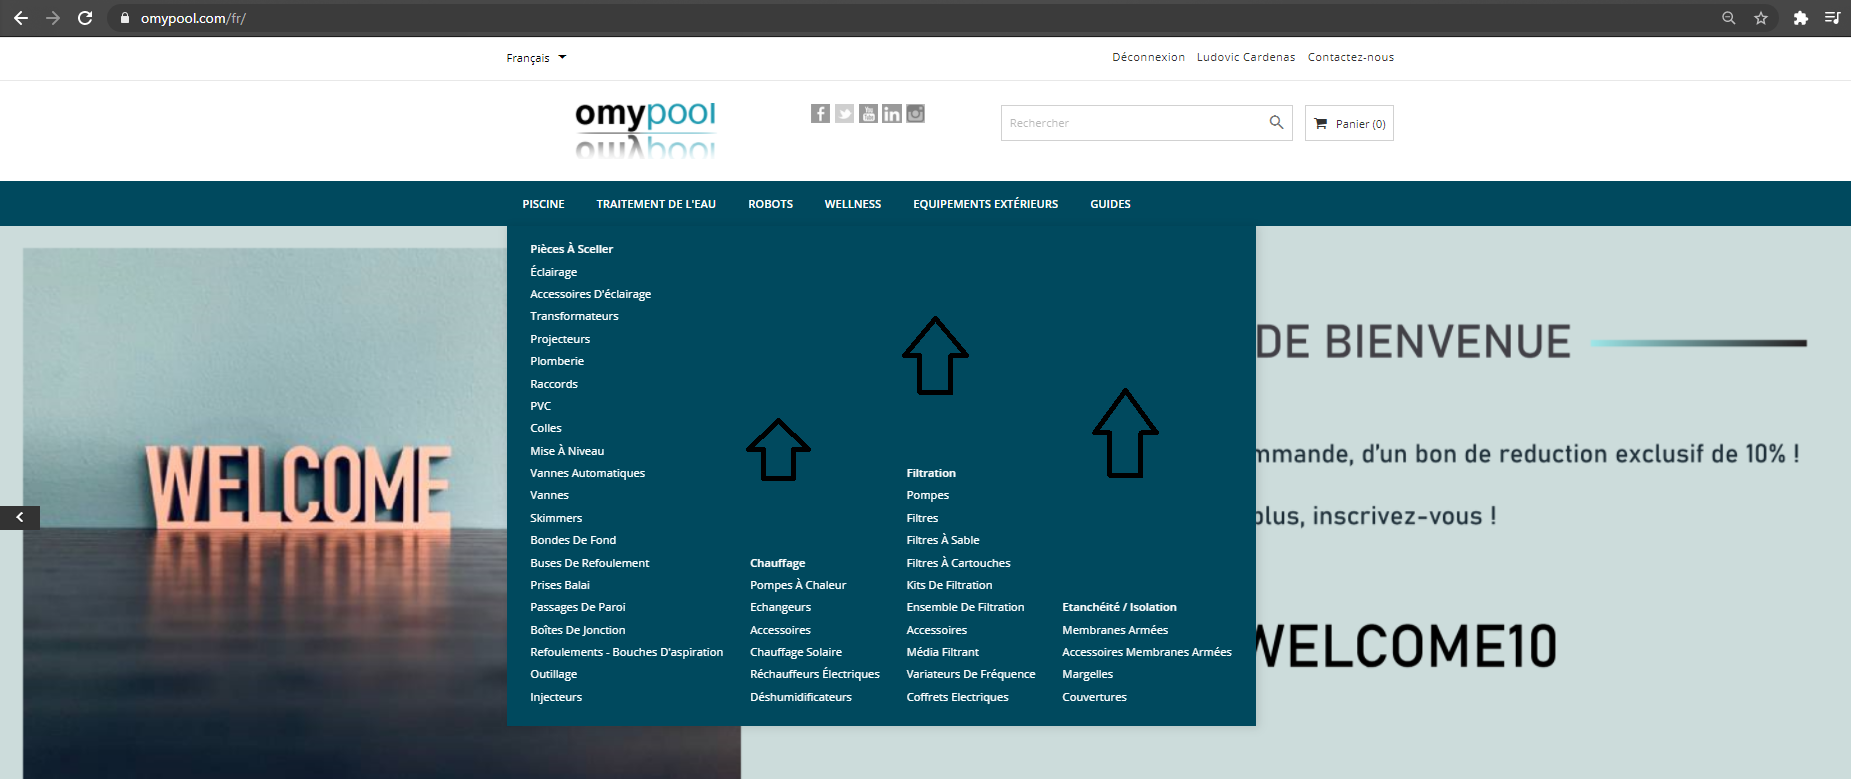Open Injecteurs link

tap(556, 697)
